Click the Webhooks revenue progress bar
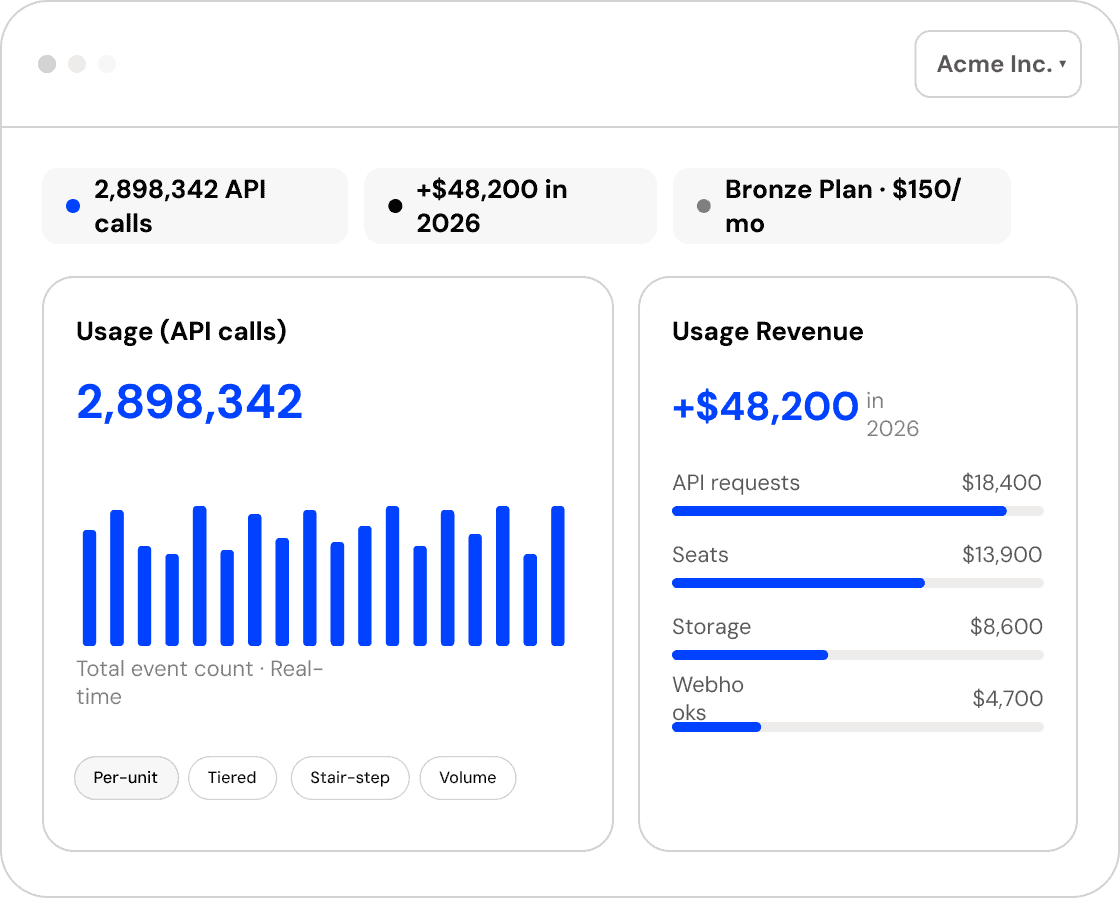 click(857, 727)
